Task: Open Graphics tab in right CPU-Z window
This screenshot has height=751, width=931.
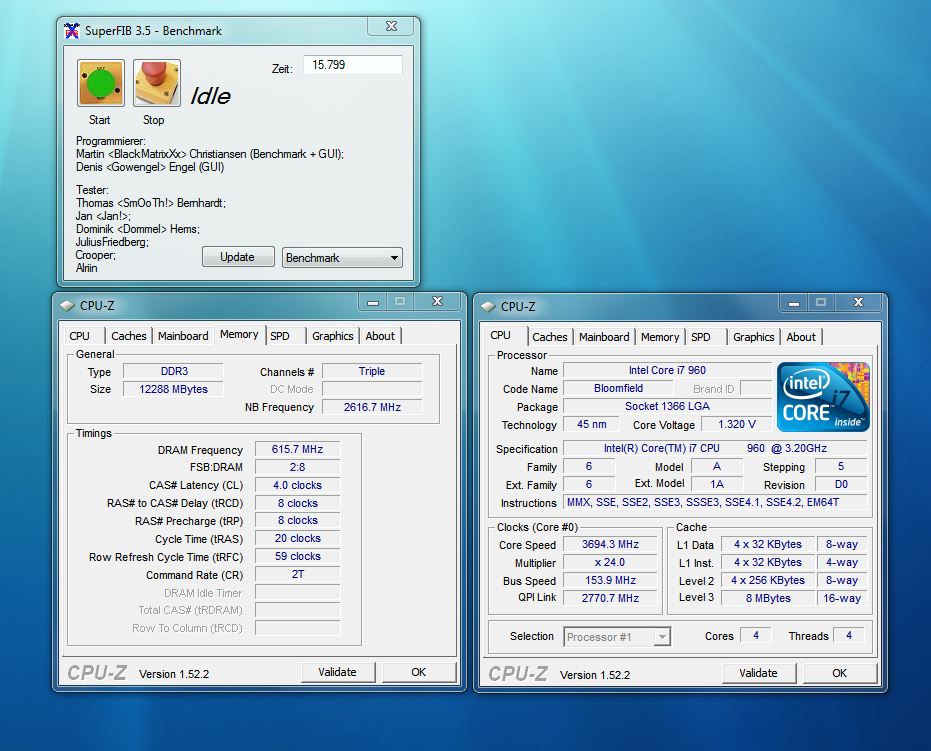Action: click(753, 337)
